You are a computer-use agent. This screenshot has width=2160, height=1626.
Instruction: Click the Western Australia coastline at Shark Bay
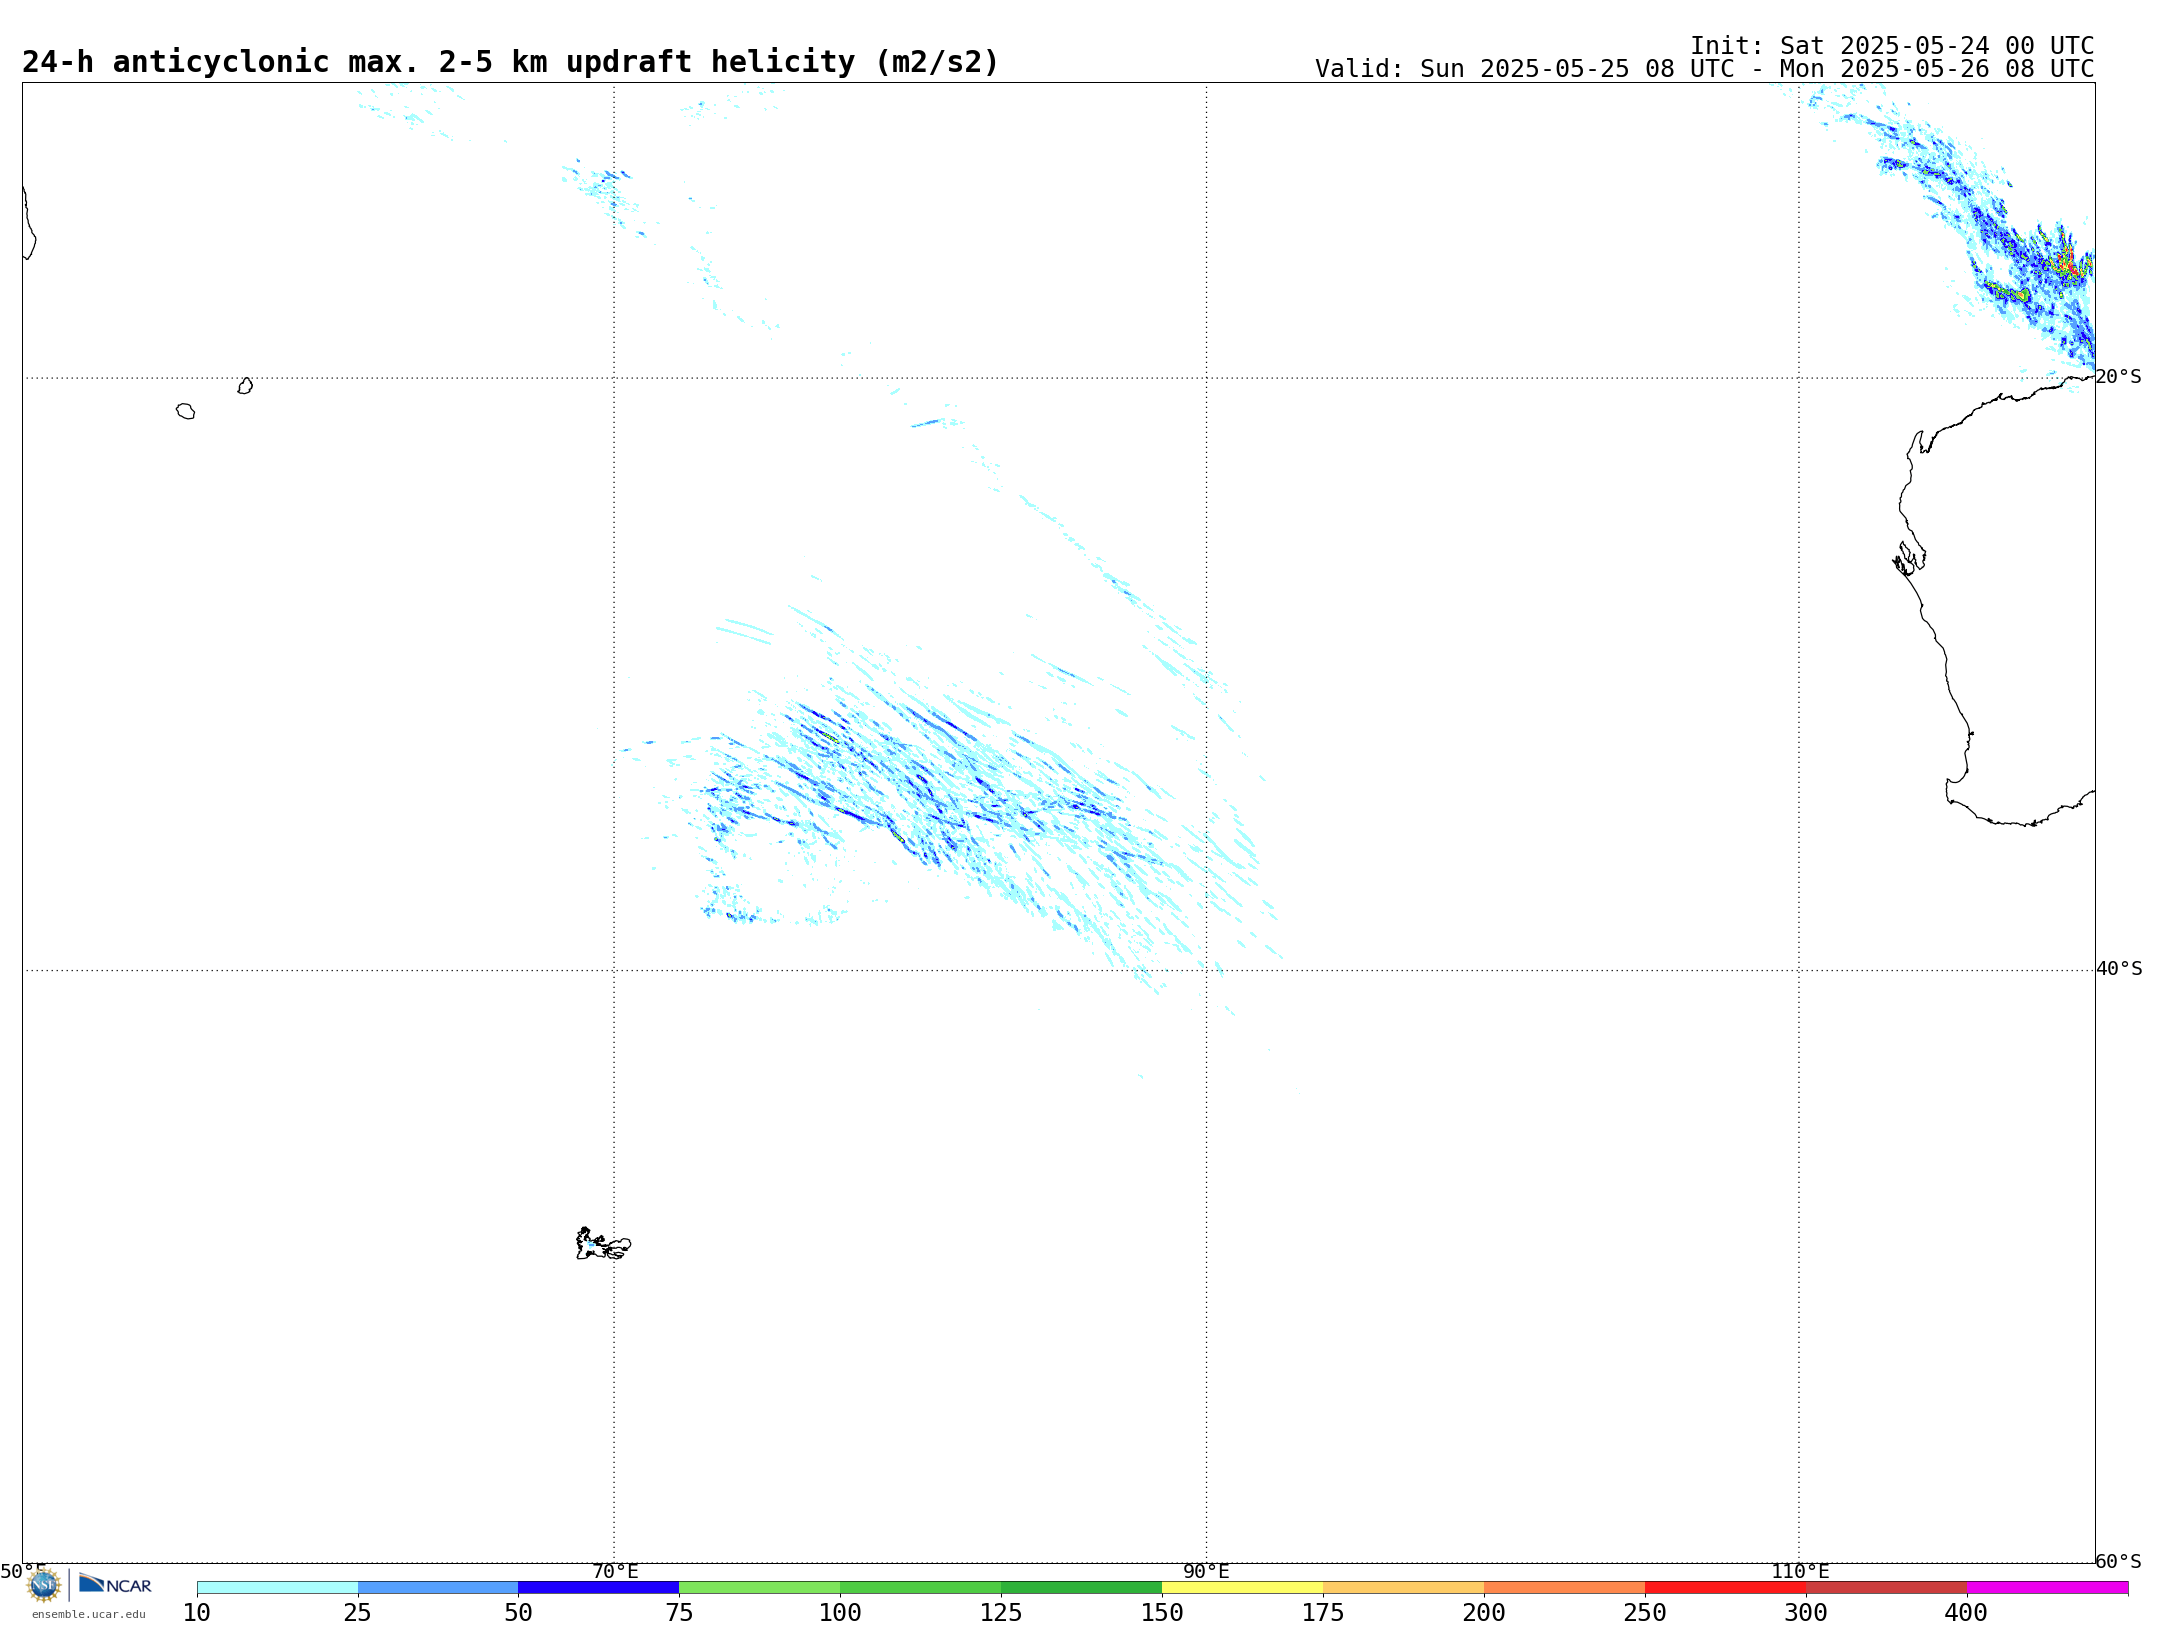click(x=1908, y=558)
